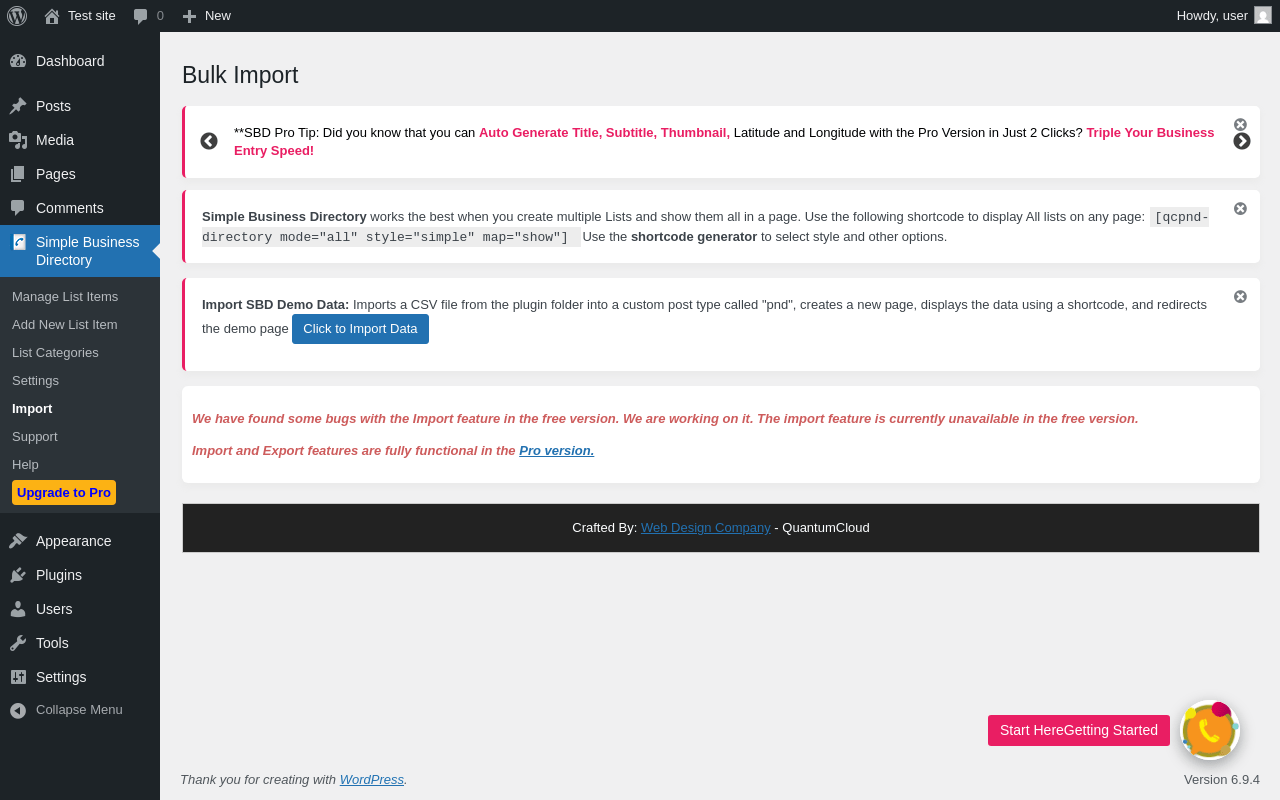Open the comments bubble in admin bar
This screenshot has width=1280, height=800.
tap(148, 16)
